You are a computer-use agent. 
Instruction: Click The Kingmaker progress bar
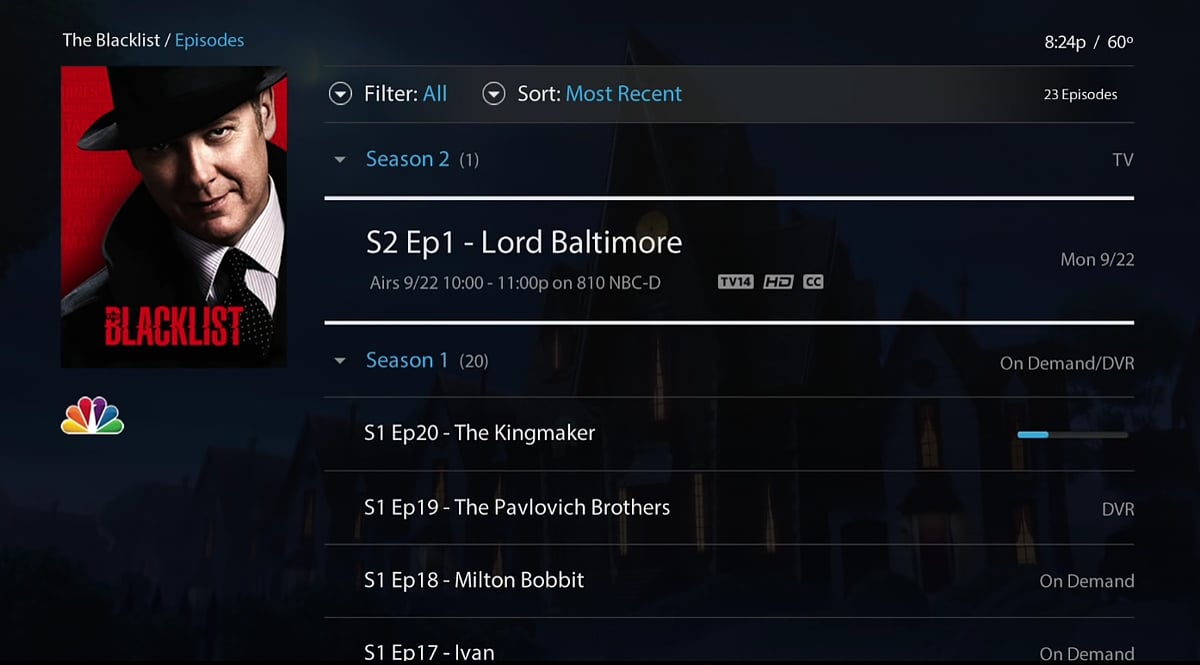1072,435
